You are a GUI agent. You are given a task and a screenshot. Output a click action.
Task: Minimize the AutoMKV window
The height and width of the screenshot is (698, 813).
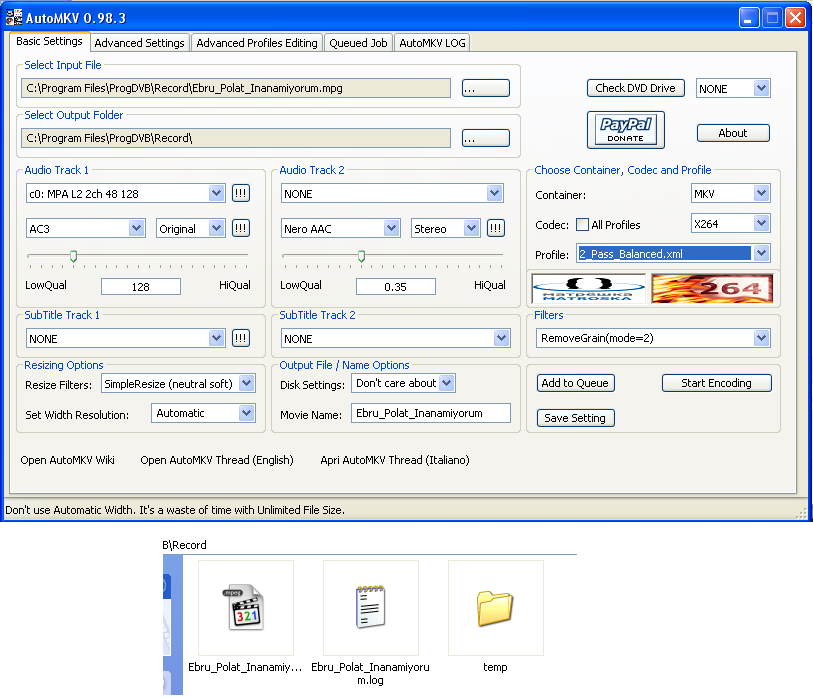tap(749, 18)
